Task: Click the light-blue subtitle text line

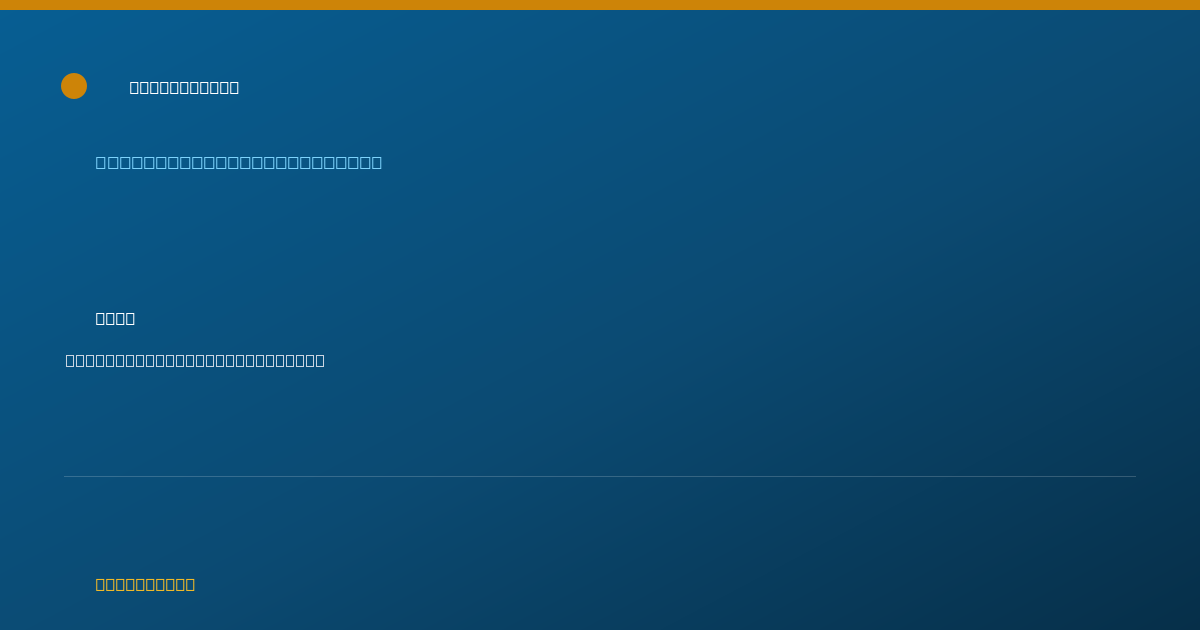Action: (239, 162)
